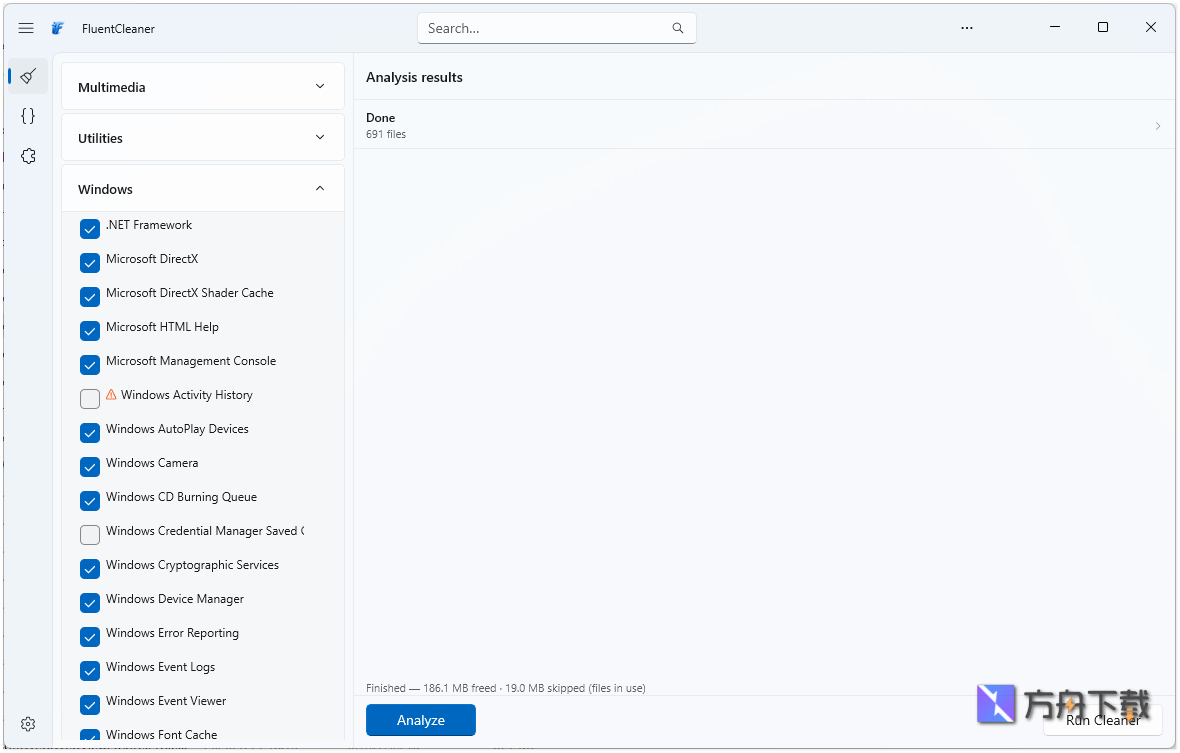
Task: Open the three-dots more options menu
Action: coord(967,29)
